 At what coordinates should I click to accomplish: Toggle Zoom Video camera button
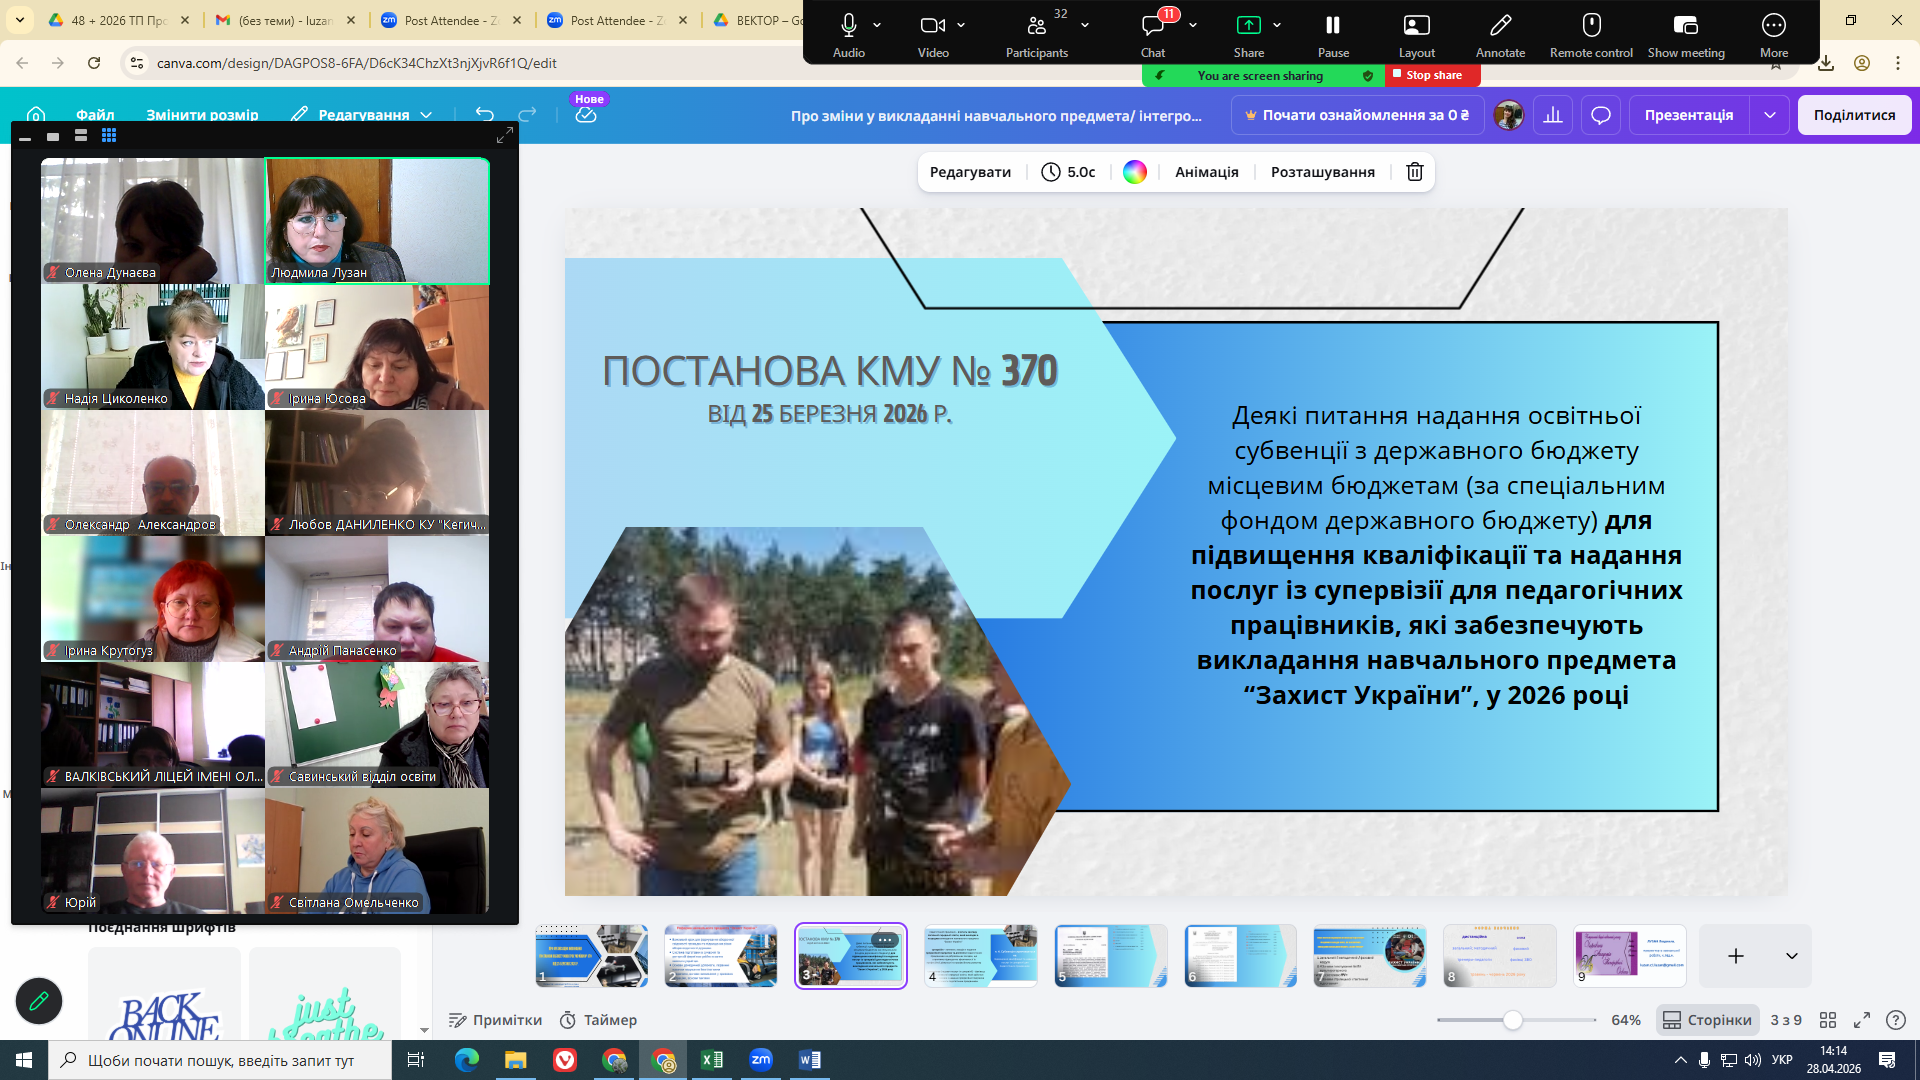pos(932,27)
